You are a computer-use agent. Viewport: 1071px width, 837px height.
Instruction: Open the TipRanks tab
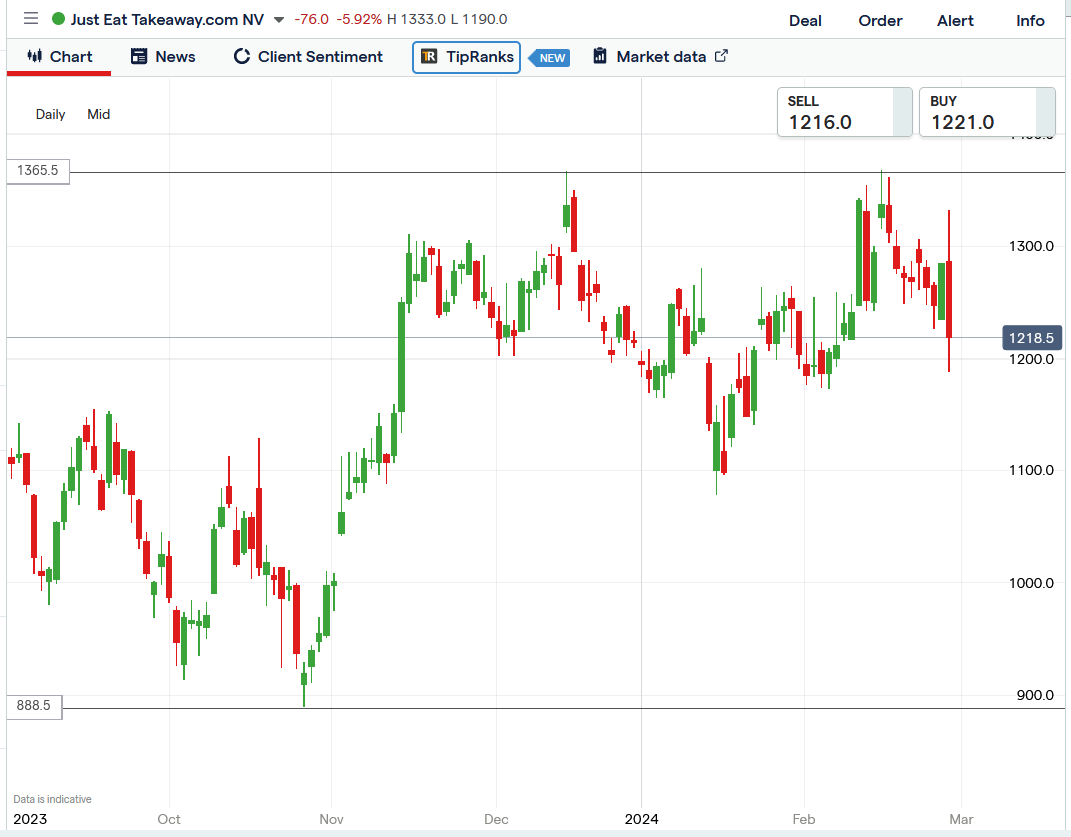point(467,57)
